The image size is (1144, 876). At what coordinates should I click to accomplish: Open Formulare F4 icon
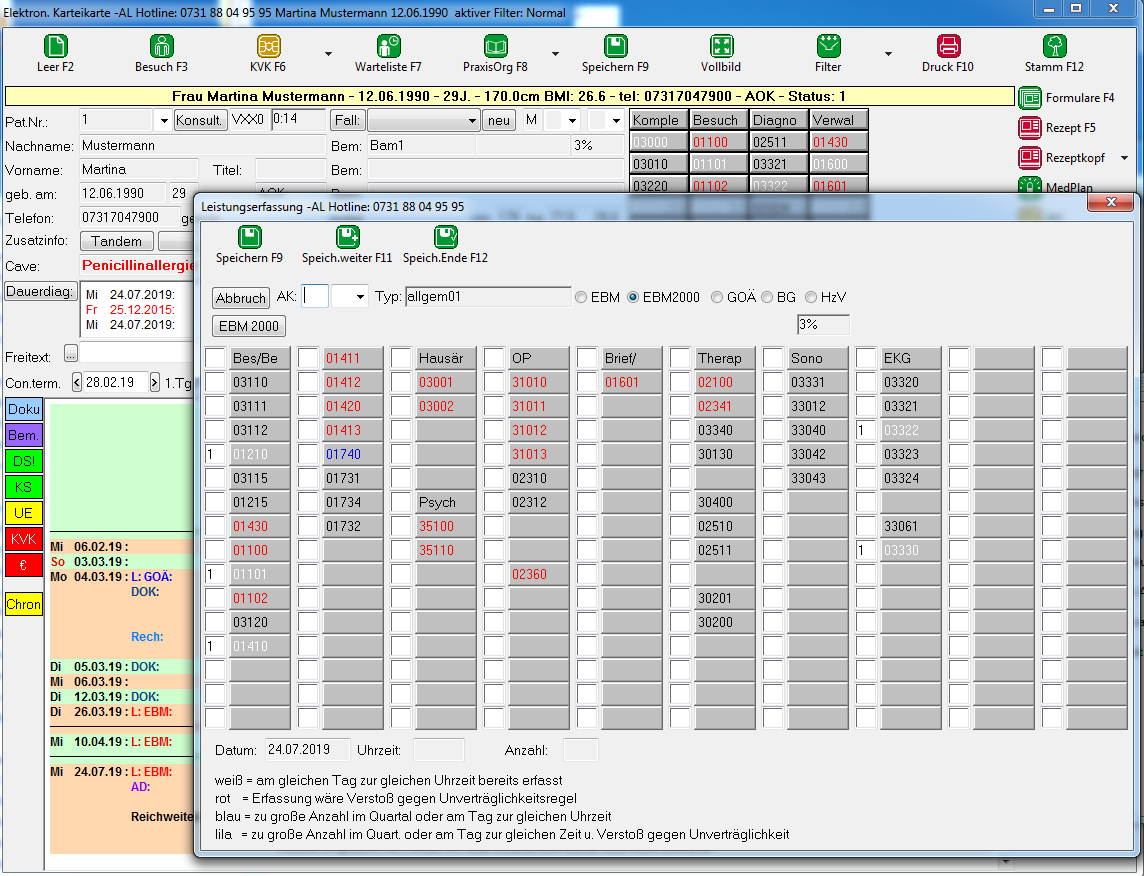1029,98
